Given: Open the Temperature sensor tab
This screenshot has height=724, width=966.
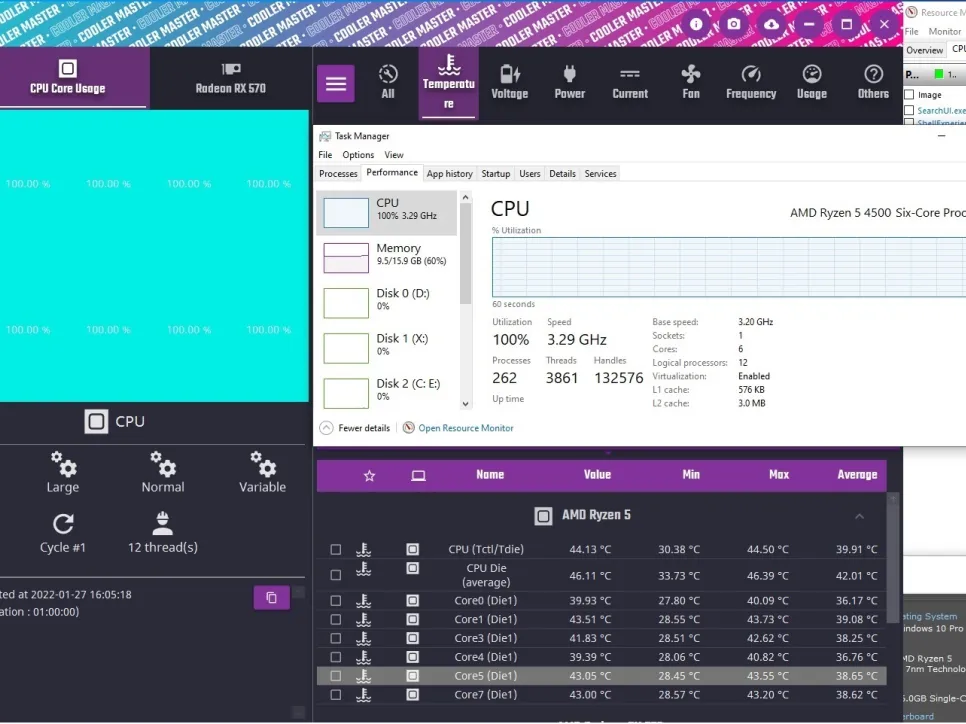Looking at the screenshot, I should [448, 83].
